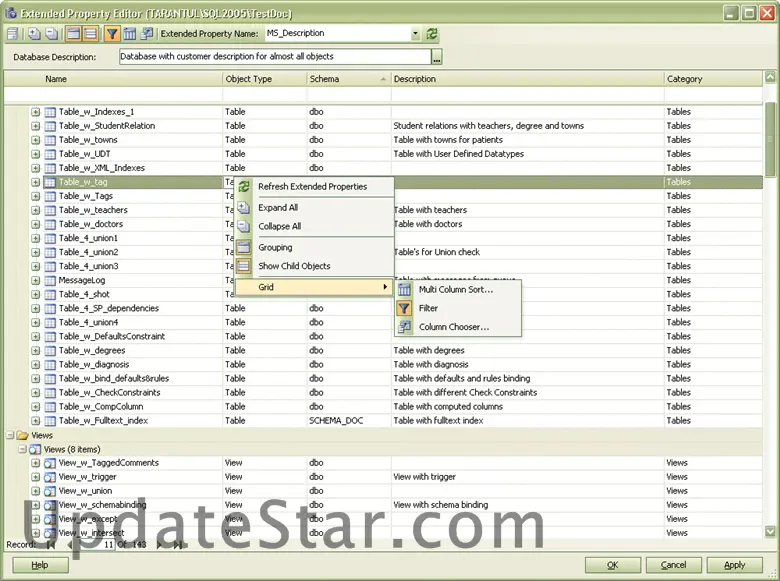Click the 'Table with computed columns' description cell

(x=527, y=406)
